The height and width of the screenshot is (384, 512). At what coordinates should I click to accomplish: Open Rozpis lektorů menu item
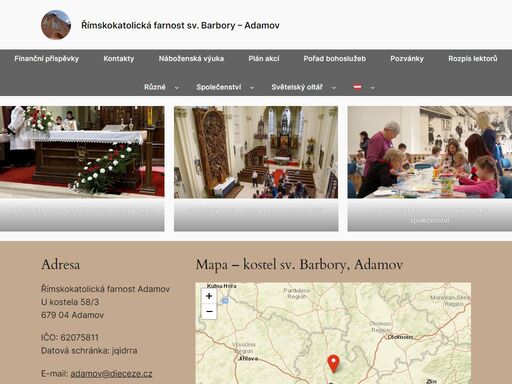pyautogui.click(x=473, y=59)
